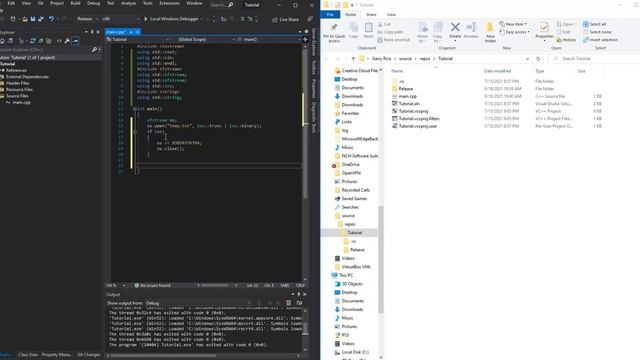The image size is (640, 360).
Task: Select OneDrive in File Explorer navigation pane
Action: (x=350, y=164)
